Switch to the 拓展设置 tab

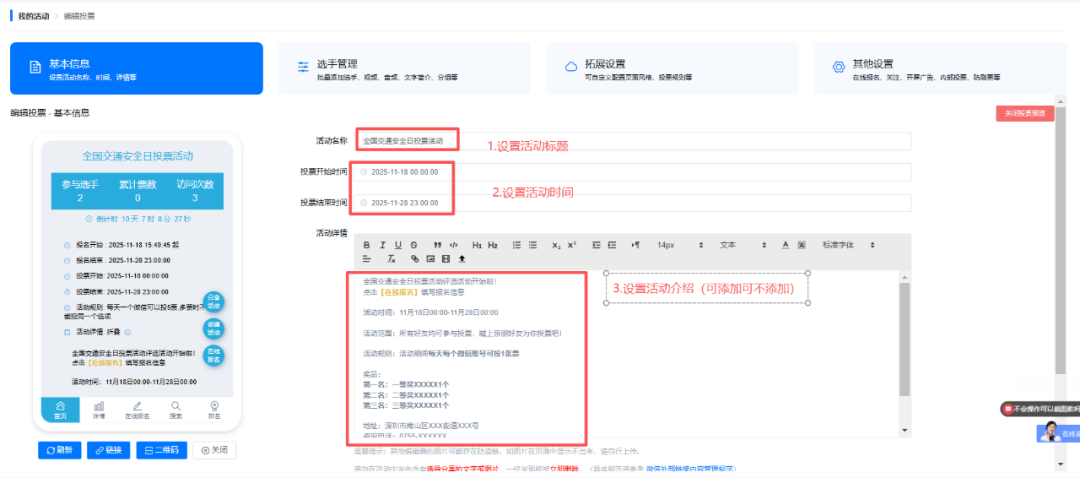coord(672,68)
